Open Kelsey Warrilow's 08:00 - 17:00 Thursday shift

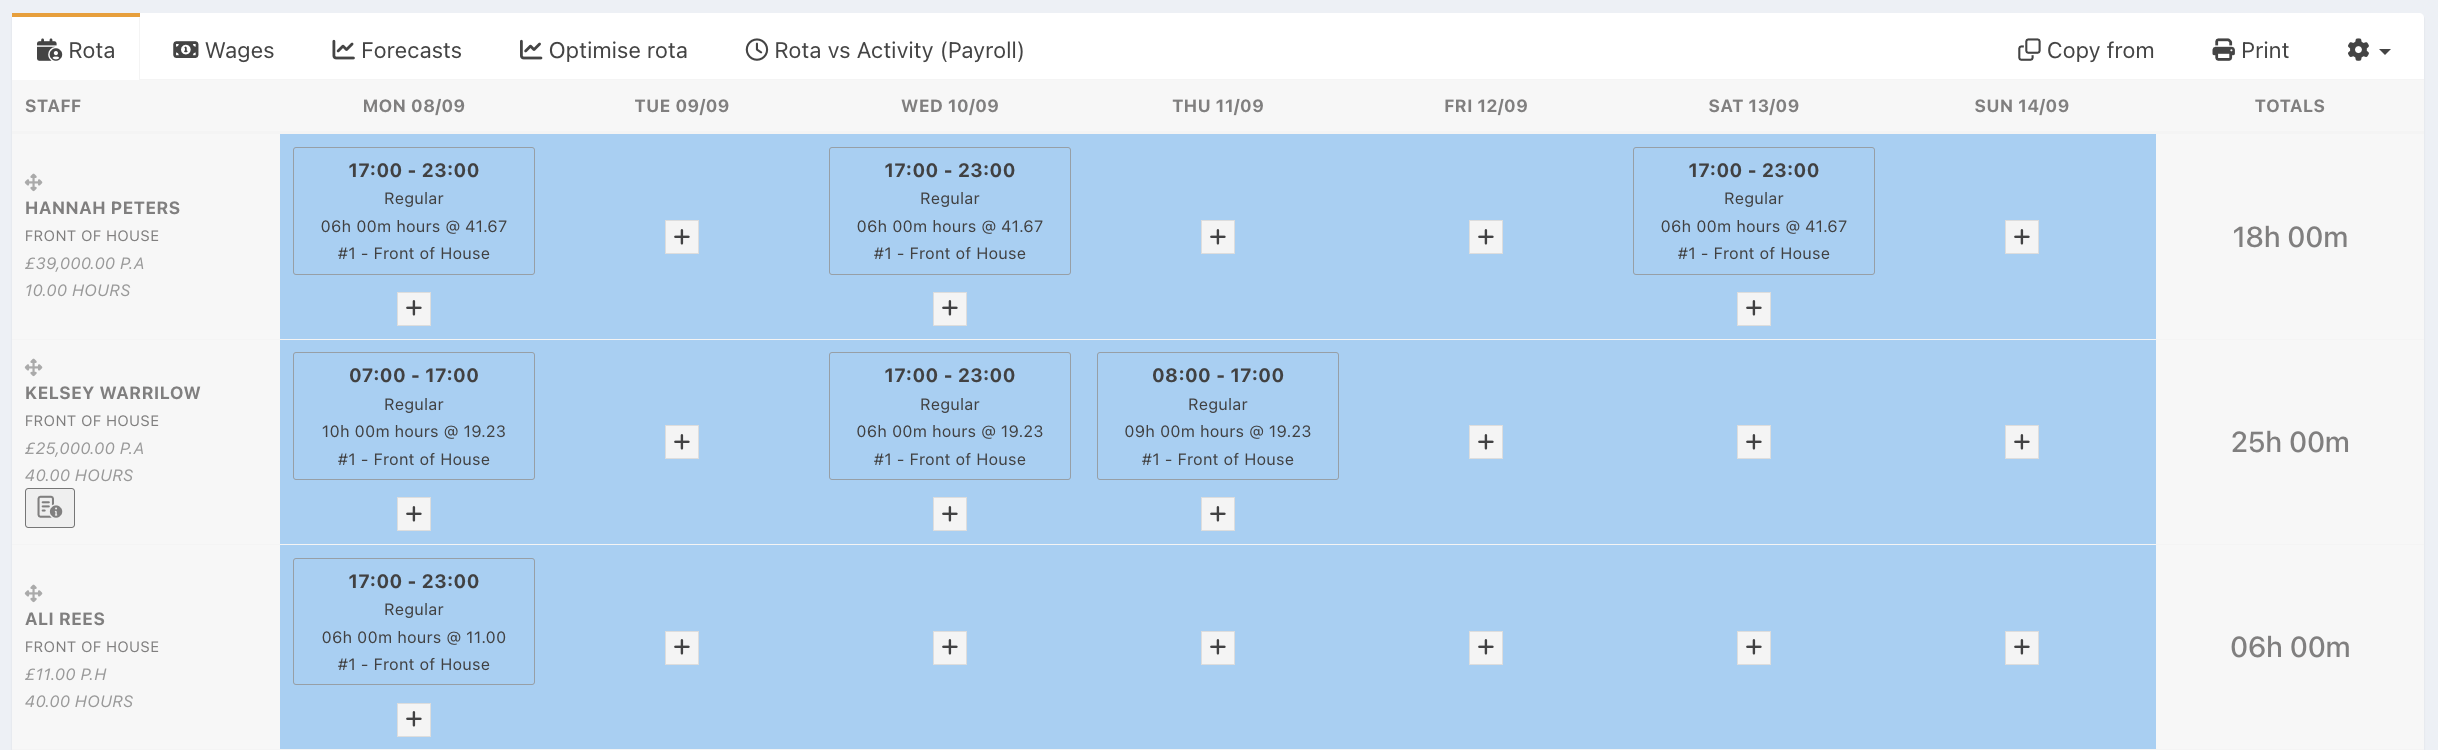tap(1218, 416)
